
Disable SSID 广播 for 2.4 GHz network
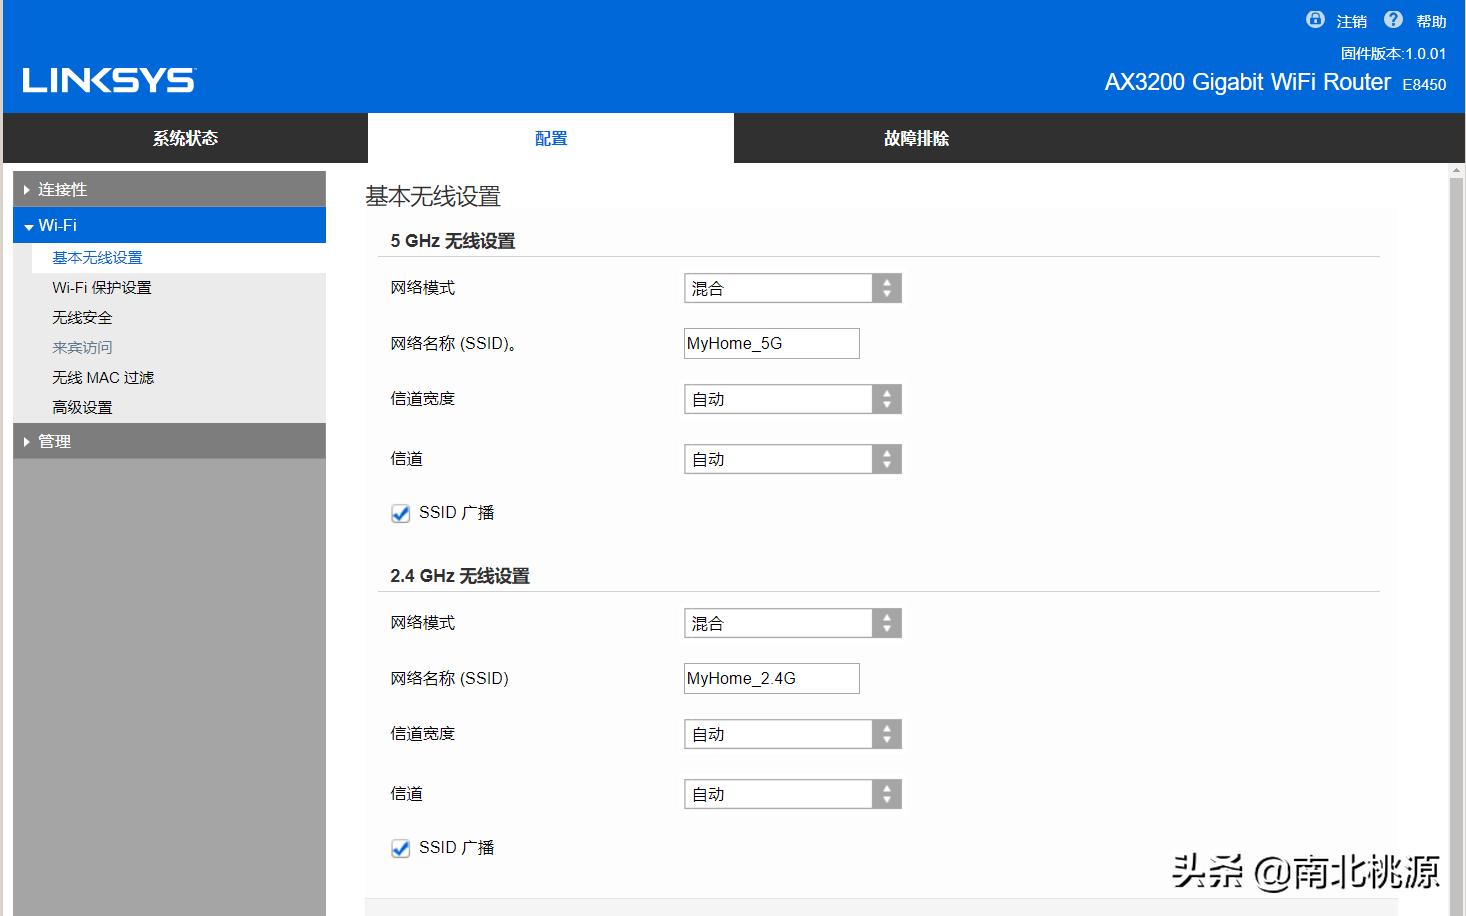[400, 847]
